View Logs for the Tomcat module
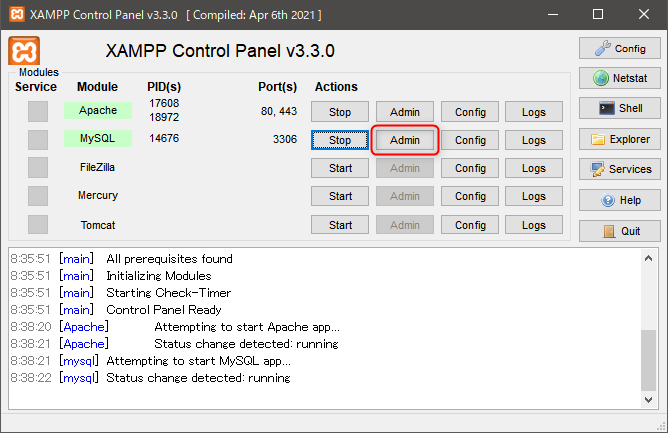The image size is (668, 433). pos(534,225)
